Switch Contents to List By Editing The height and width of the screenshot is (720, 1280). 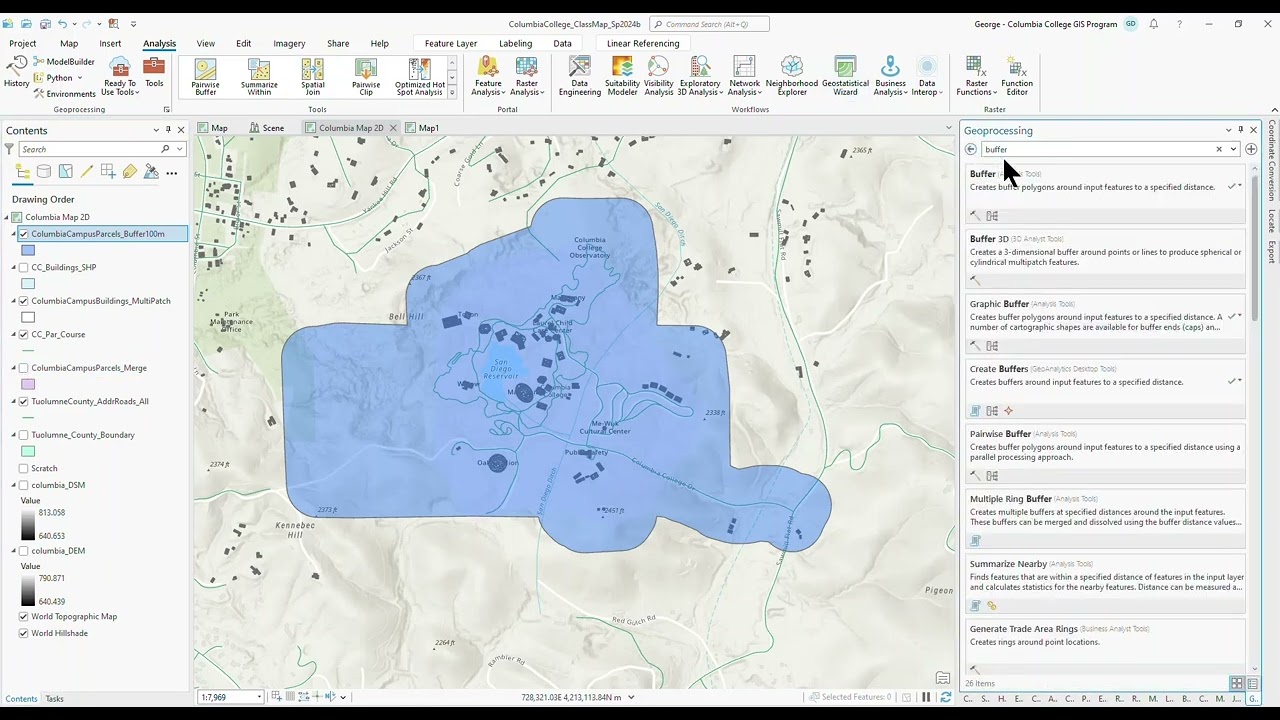(87, 172)
